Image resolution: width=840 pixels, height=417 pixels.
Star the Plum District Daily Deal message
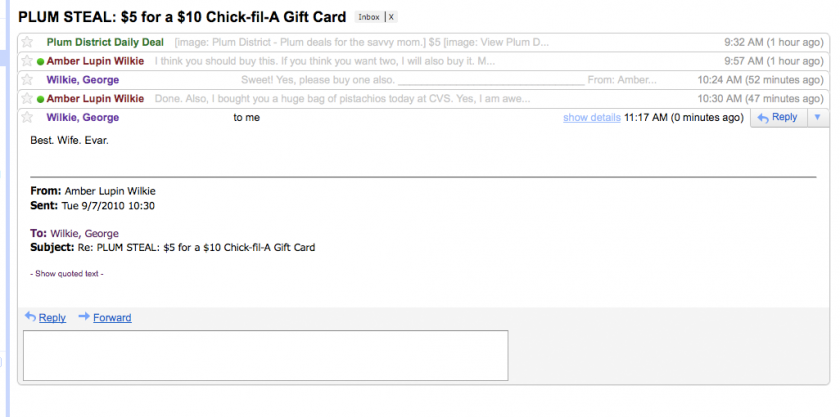coord(27,42)
